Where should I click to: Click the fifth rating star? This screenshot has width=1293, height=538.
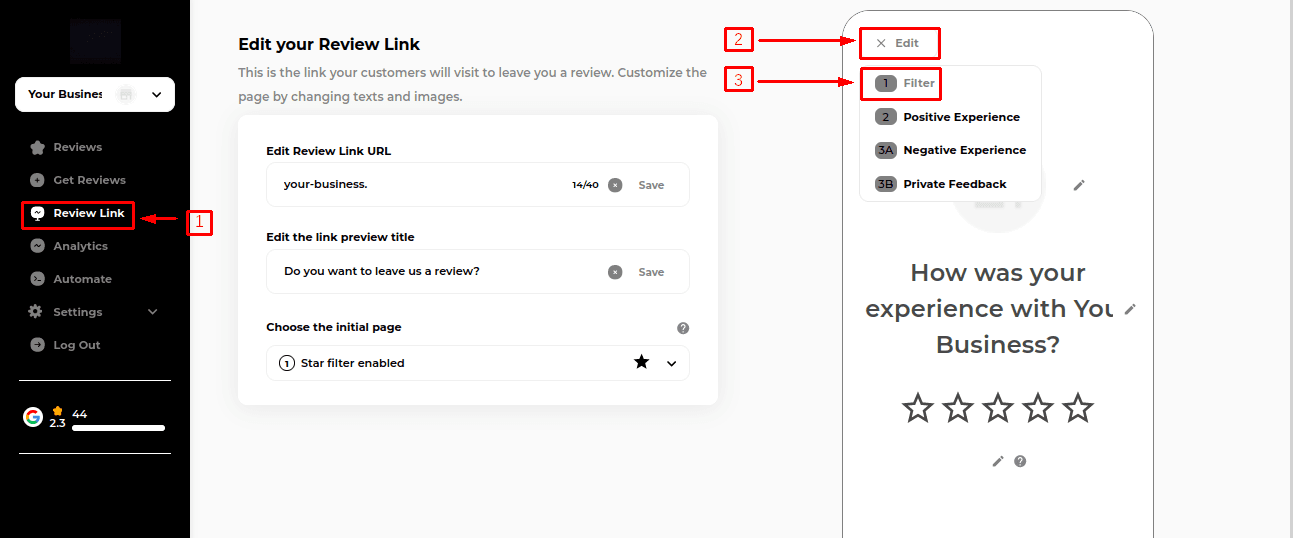pos(1078,408)
